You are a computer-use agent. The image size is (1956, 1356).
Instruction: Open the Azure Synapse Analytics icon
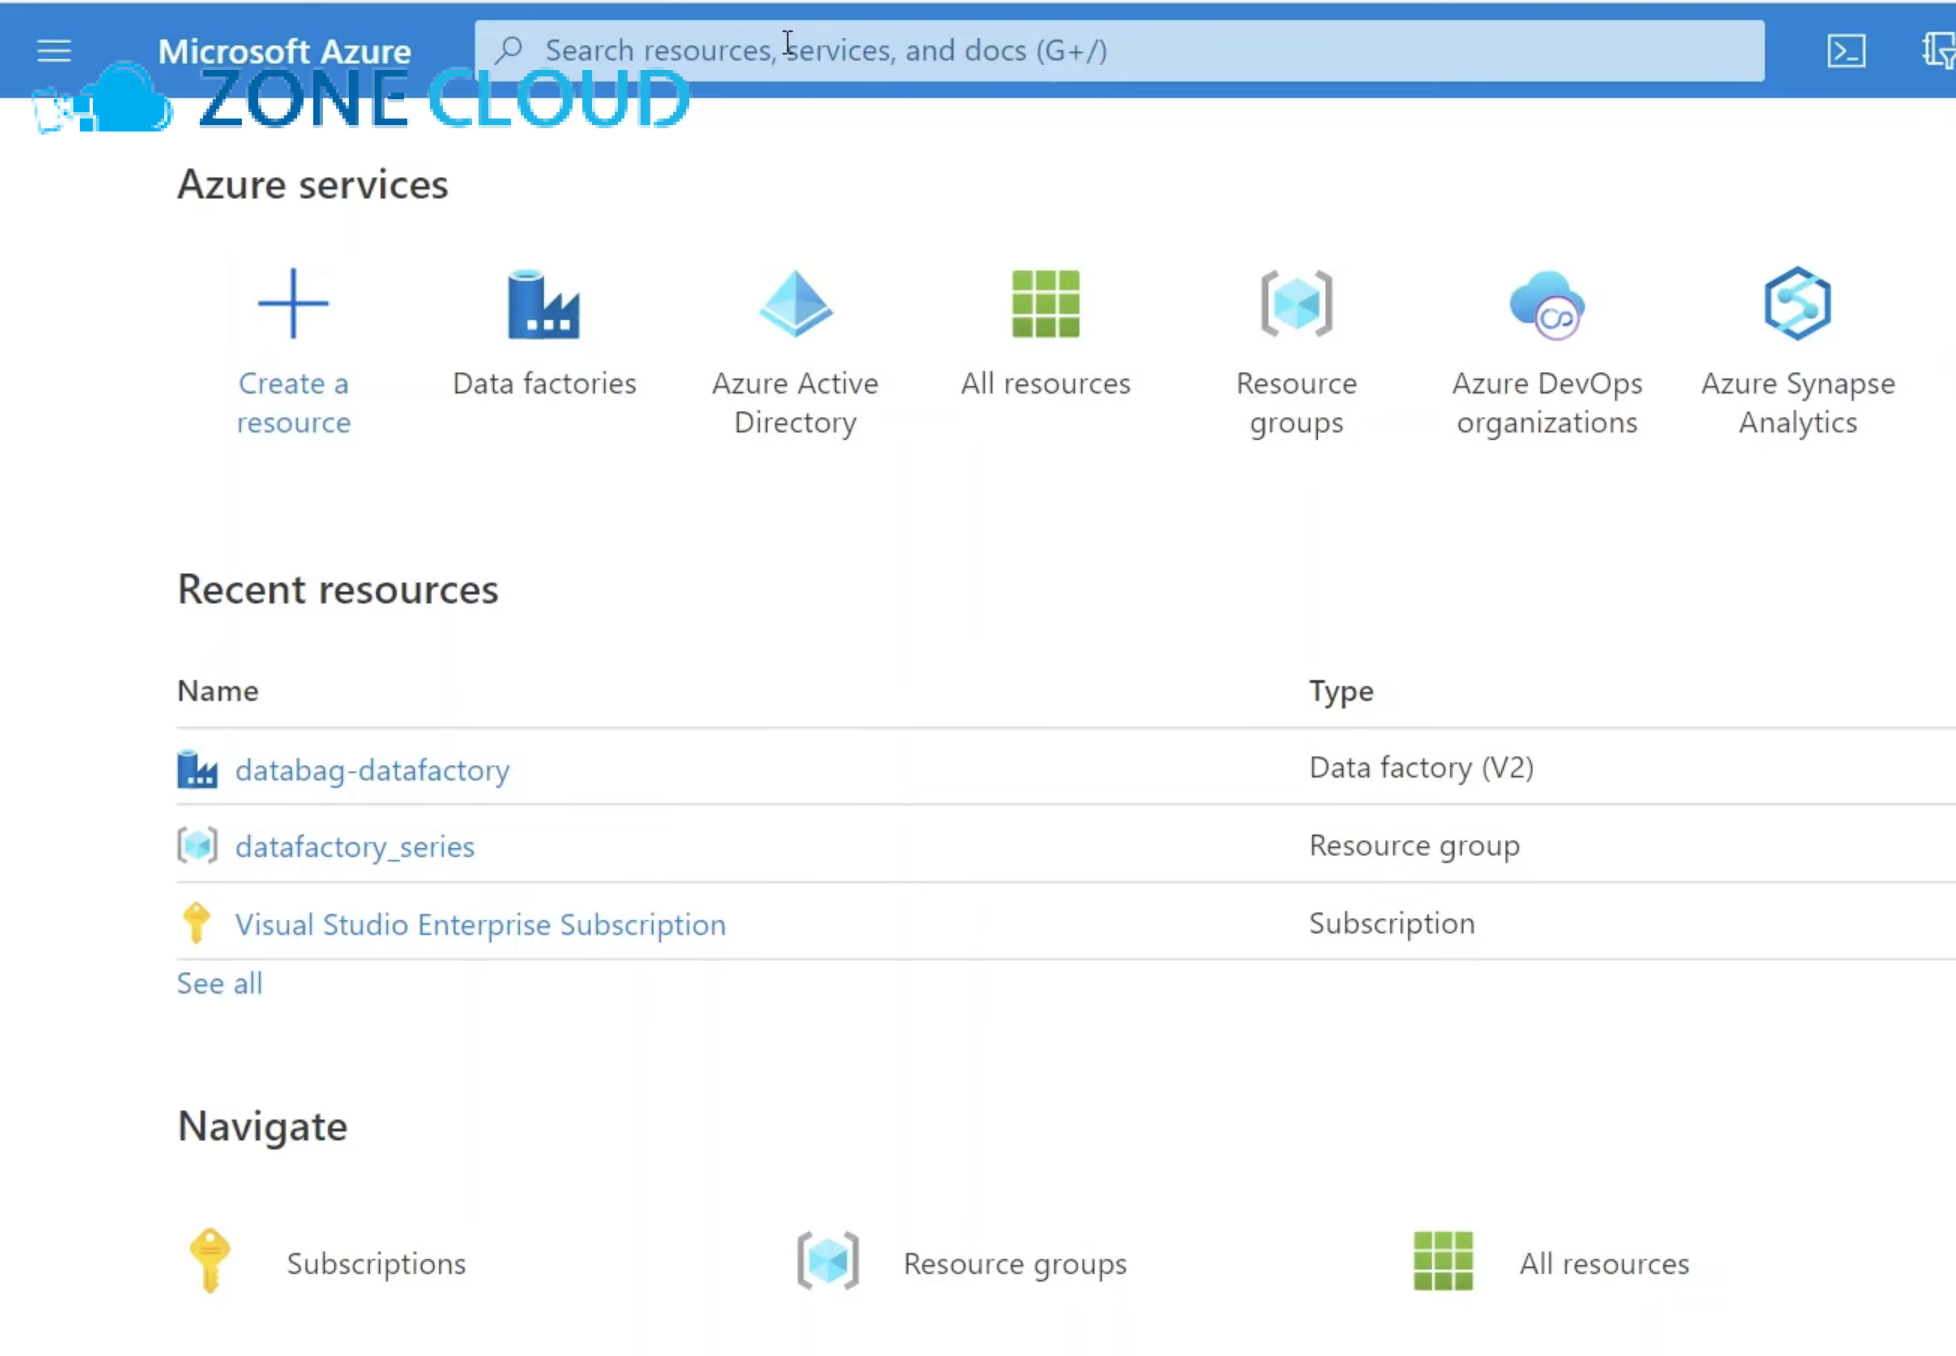tap(1798, 303)
